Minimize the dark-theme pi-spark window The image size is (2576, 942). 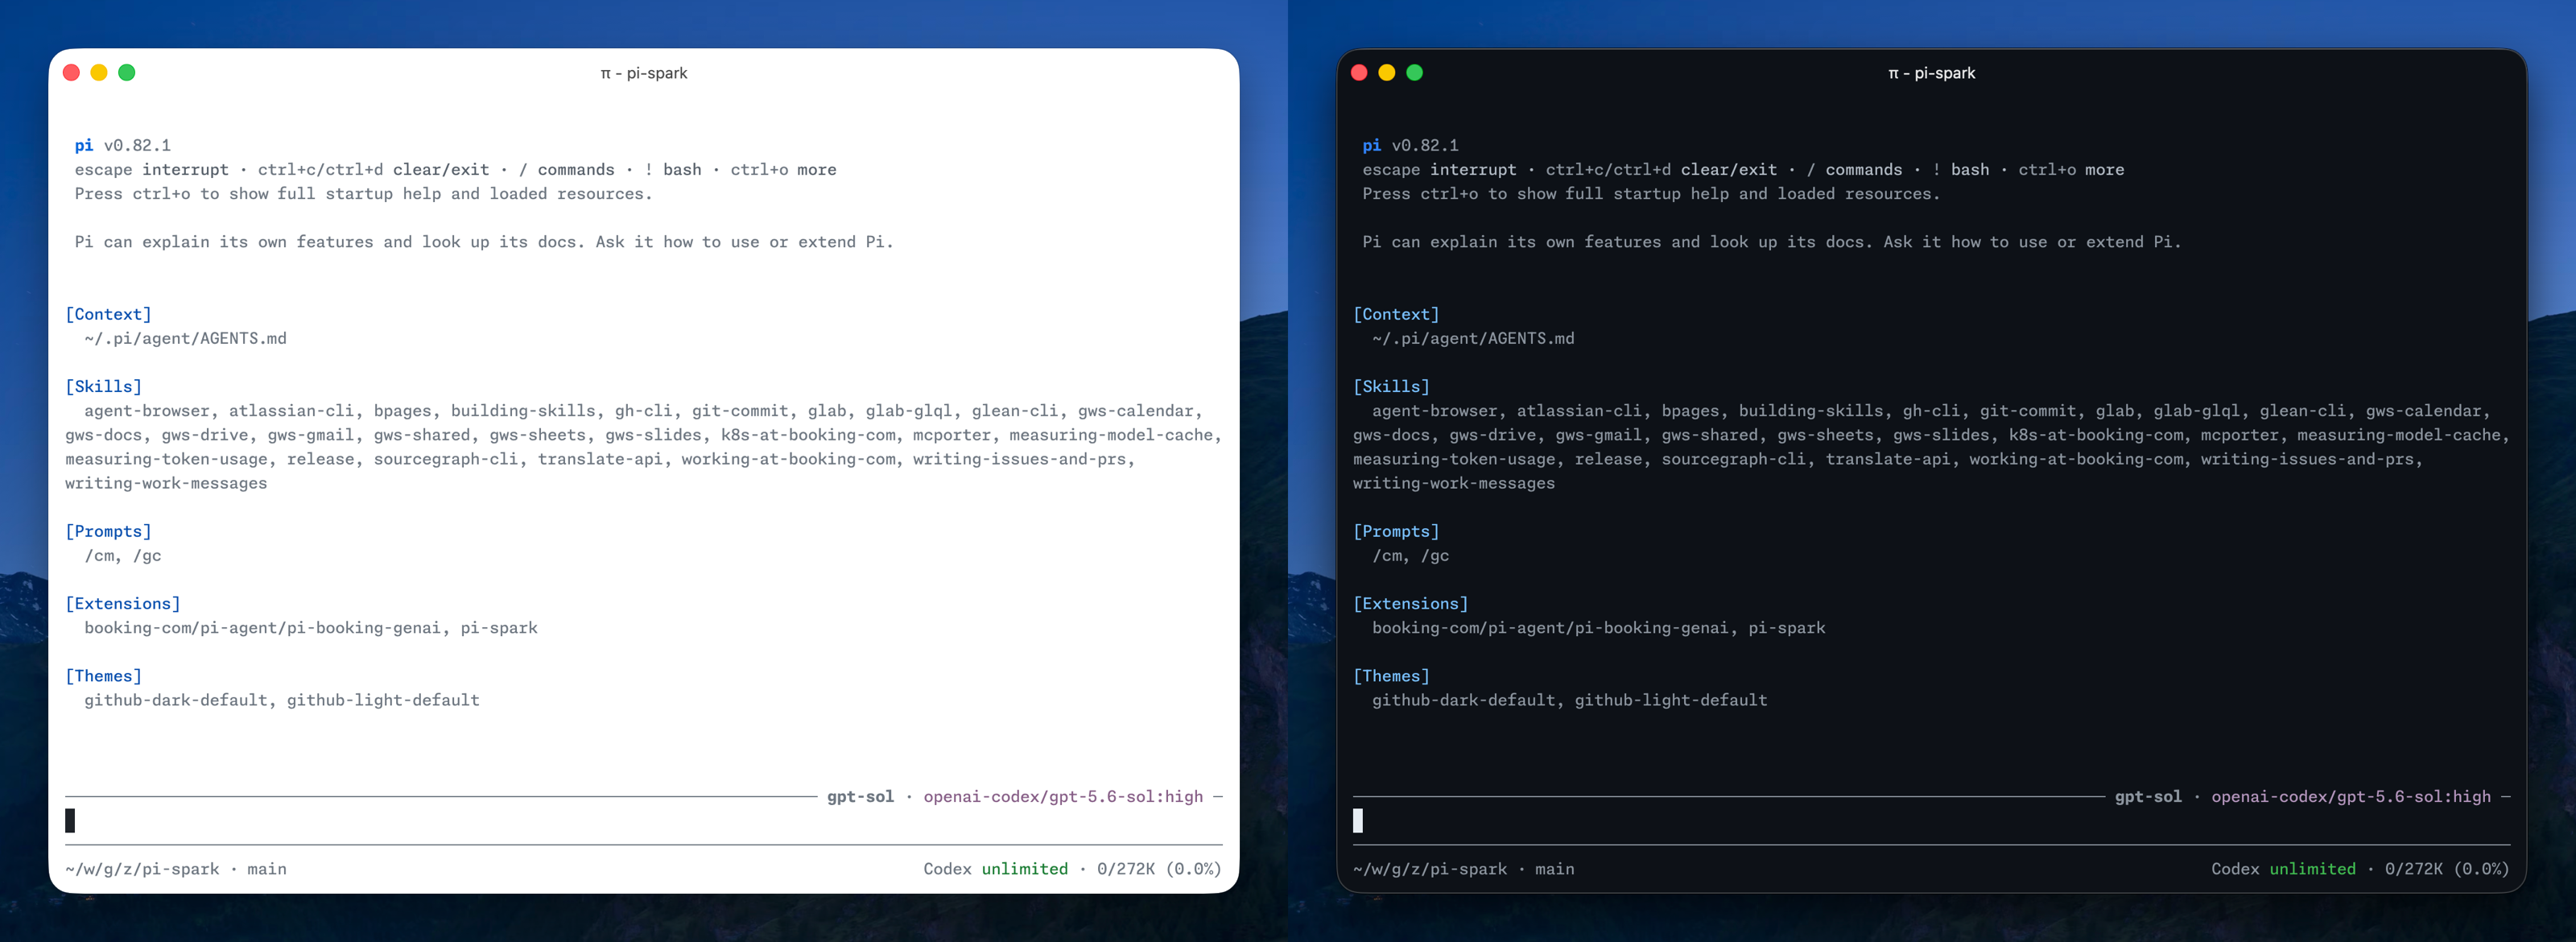pyautogui.click(x=1387, y=72)
